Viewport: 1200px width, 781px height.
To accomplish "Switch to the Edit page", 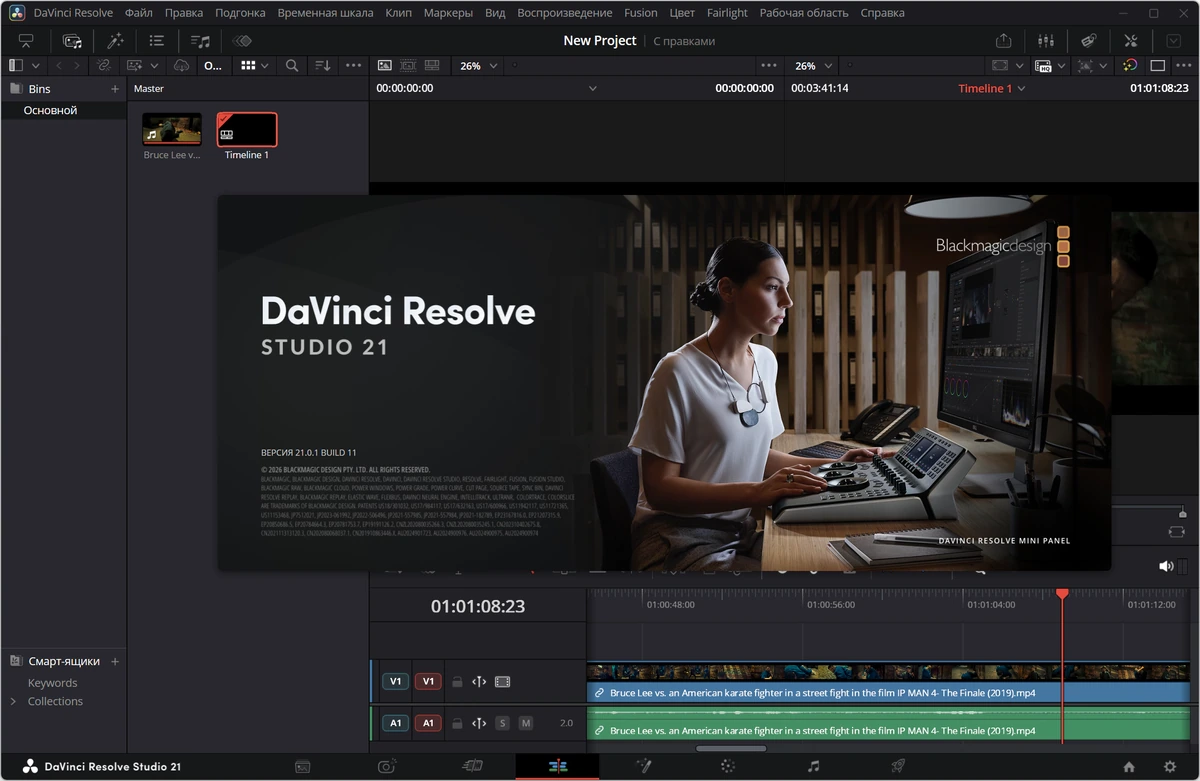I will 558,767.
